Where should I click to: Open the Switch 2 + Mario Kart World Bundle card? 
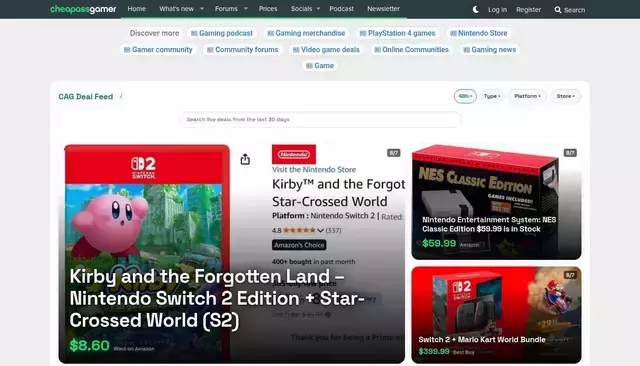[x=496, y=315]
